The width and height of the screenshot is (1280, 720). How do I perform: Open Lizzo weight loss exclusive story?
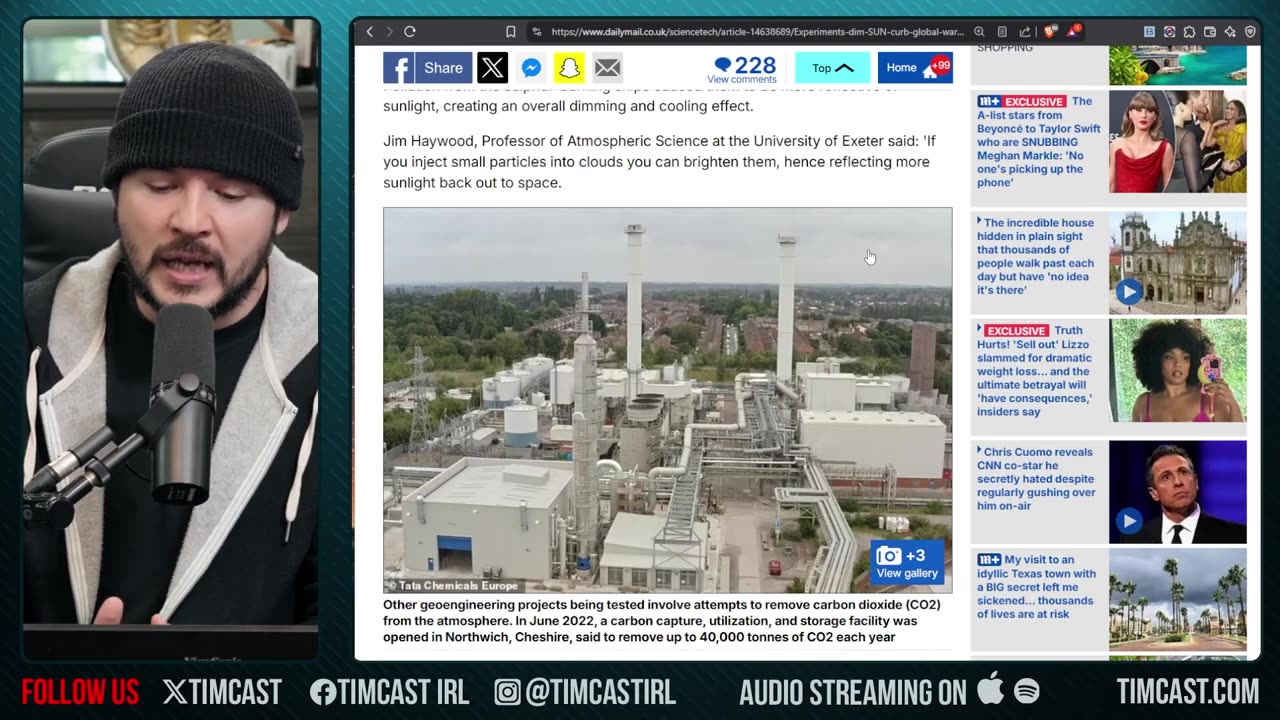pos(1036,371)
